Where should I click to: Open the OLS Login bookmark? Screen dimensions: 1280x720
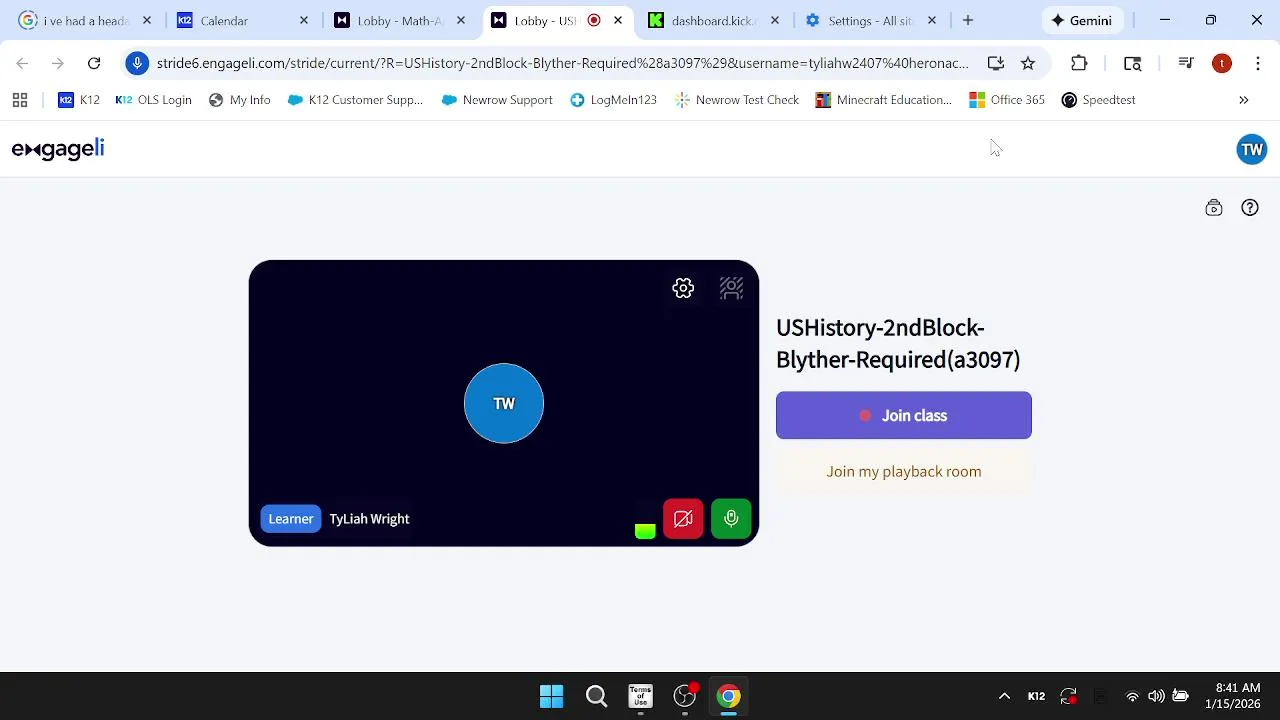point(153,100)
